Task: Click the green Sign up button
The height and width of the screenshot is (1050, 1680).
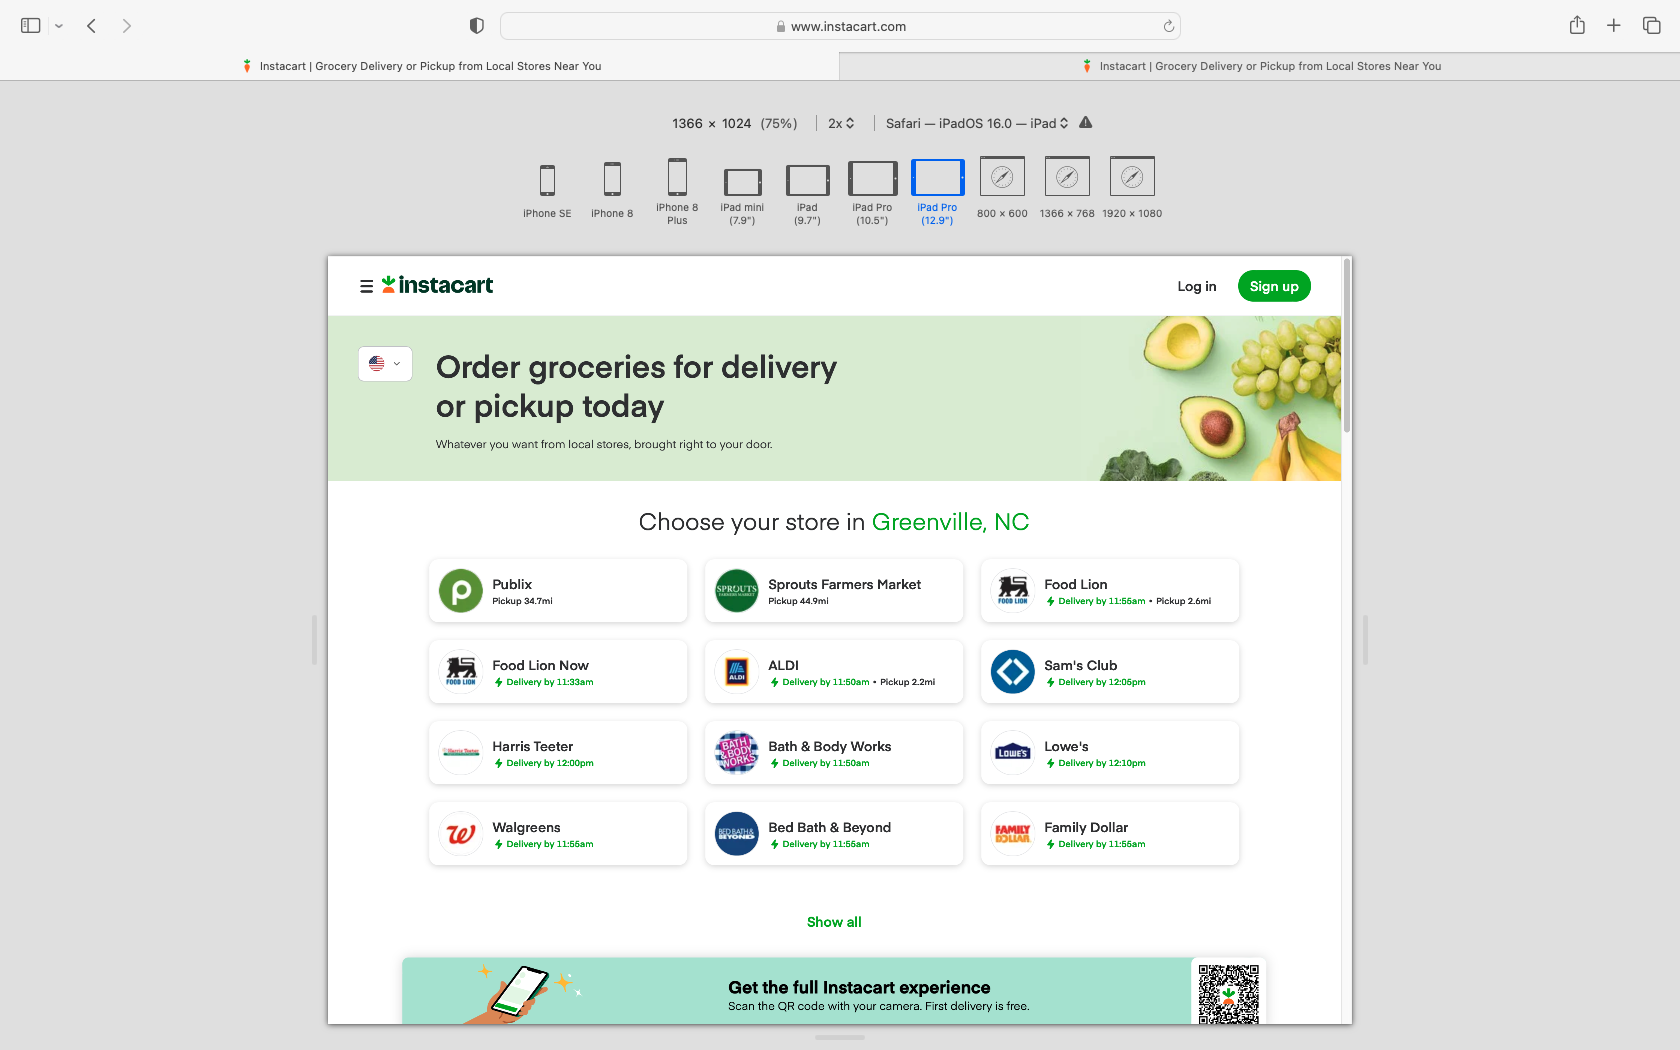Action: (1274, 286)
